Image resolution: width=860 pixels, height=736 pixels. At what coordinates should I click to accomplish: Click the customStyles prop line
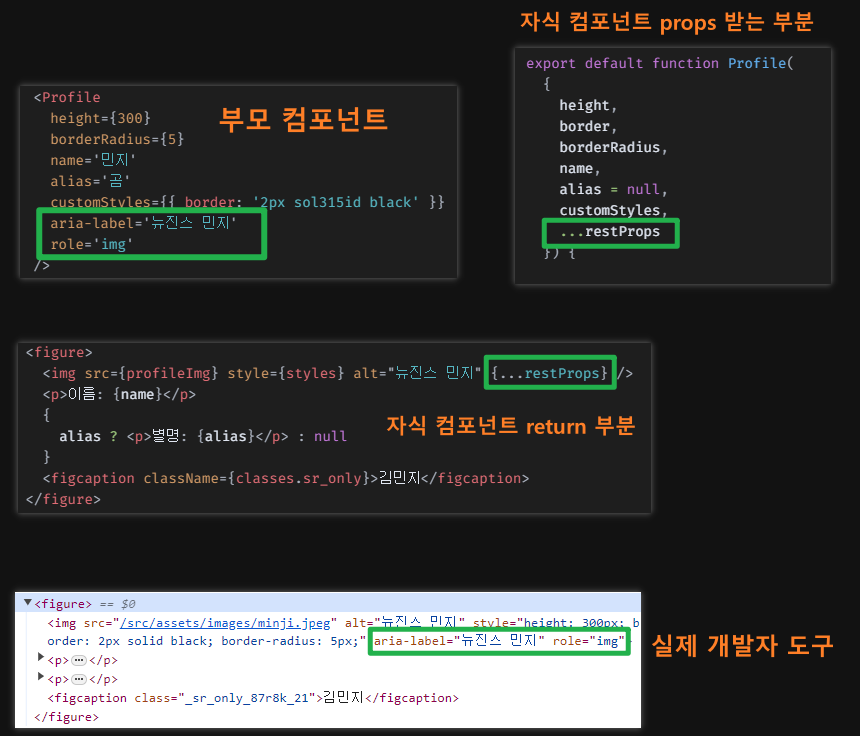click(x=247, y=202)
